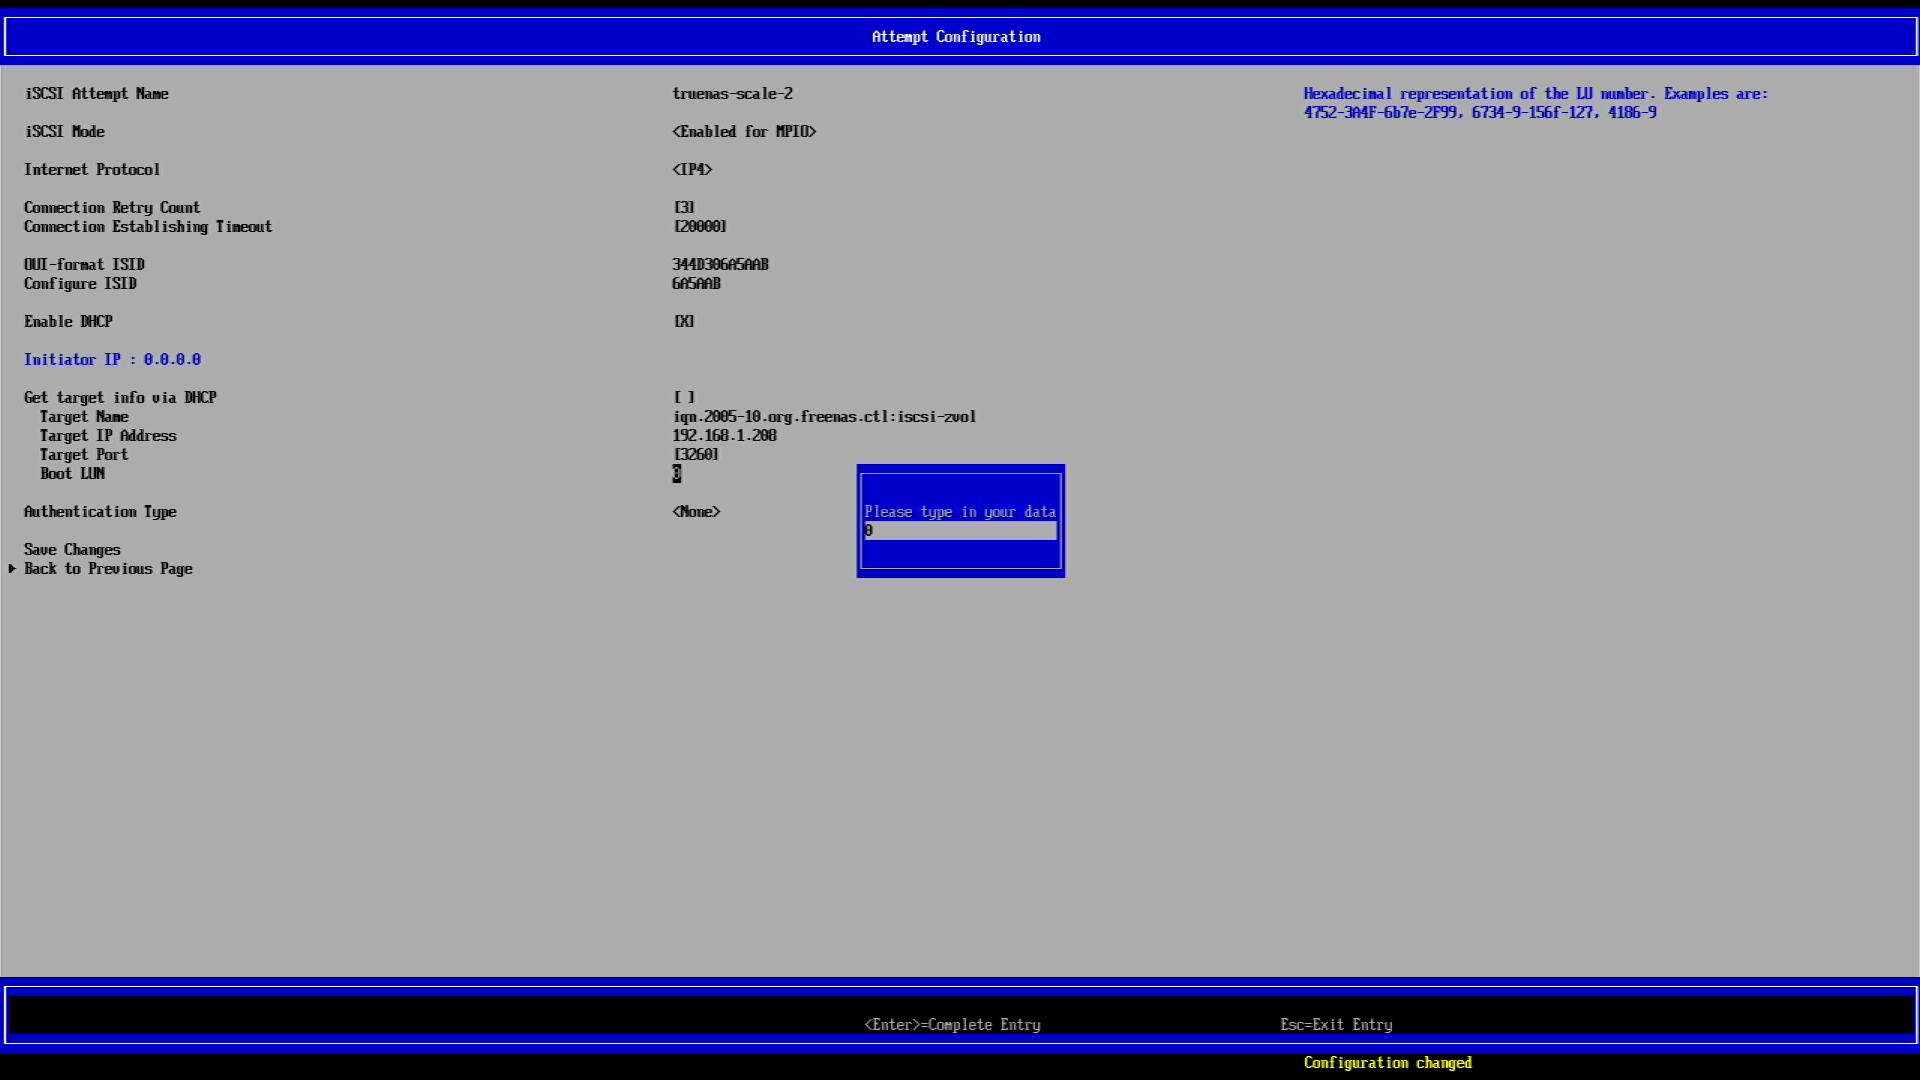Select the Target Name iqn value
Screen dimensions: 1920x1080
(x=824, y=416)
